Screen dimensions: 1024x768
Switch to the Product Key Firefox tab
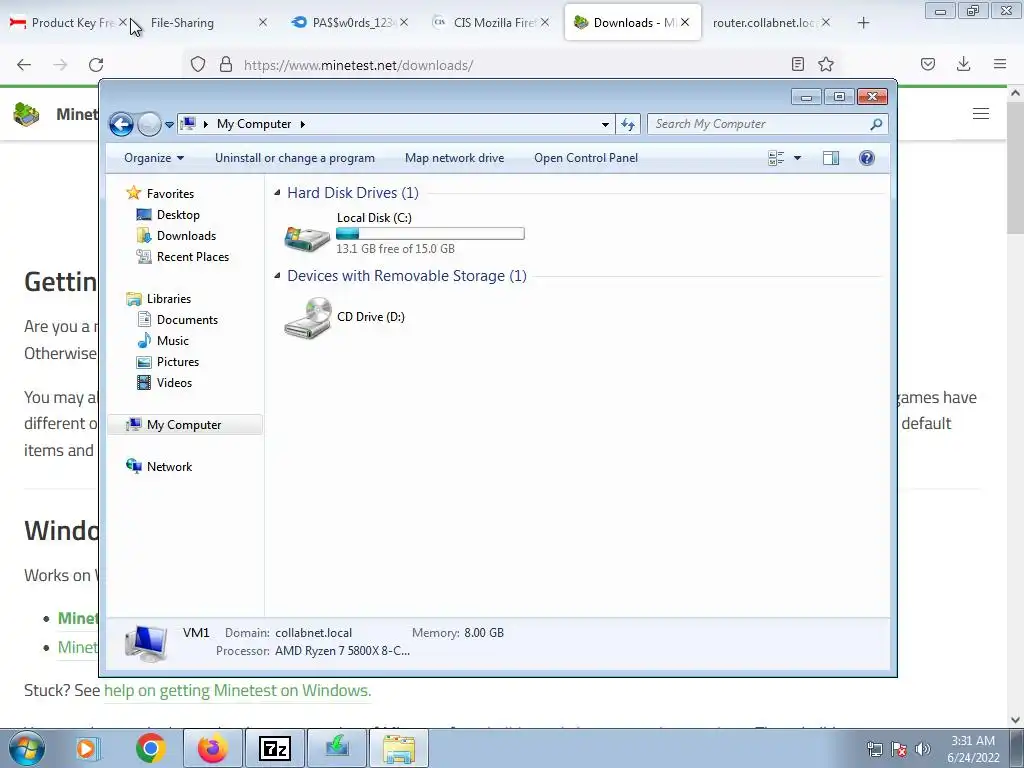point(63,23)
